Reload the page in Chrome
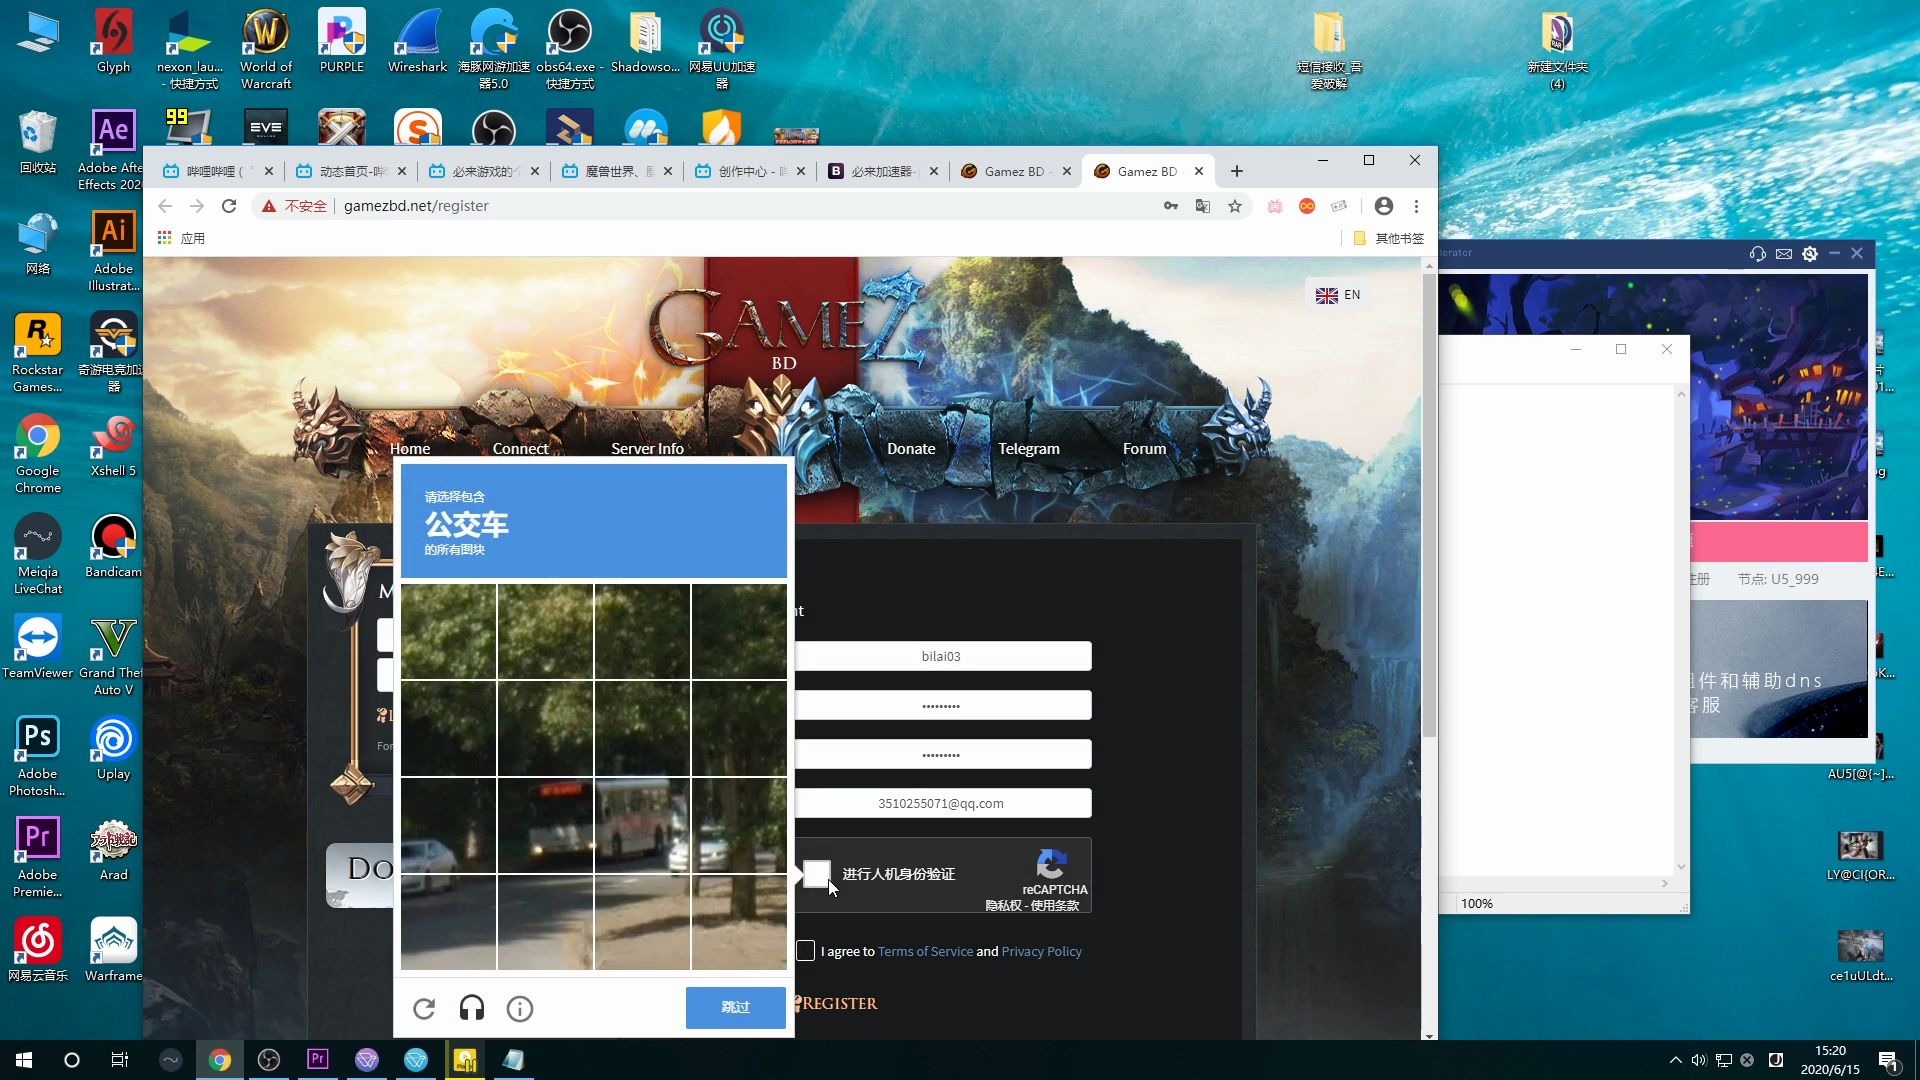Image resolution: width=1920 pixels, height=1080 pixels. pyautogui.click(x=229, y=206)
